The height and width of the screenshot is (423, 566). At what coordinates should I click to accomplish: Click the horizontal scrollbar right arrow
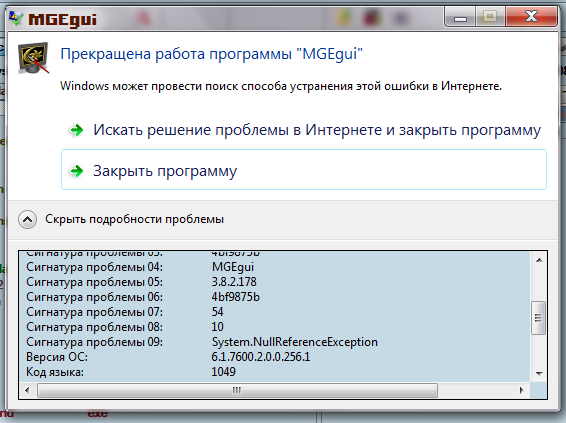click(521, 390)
